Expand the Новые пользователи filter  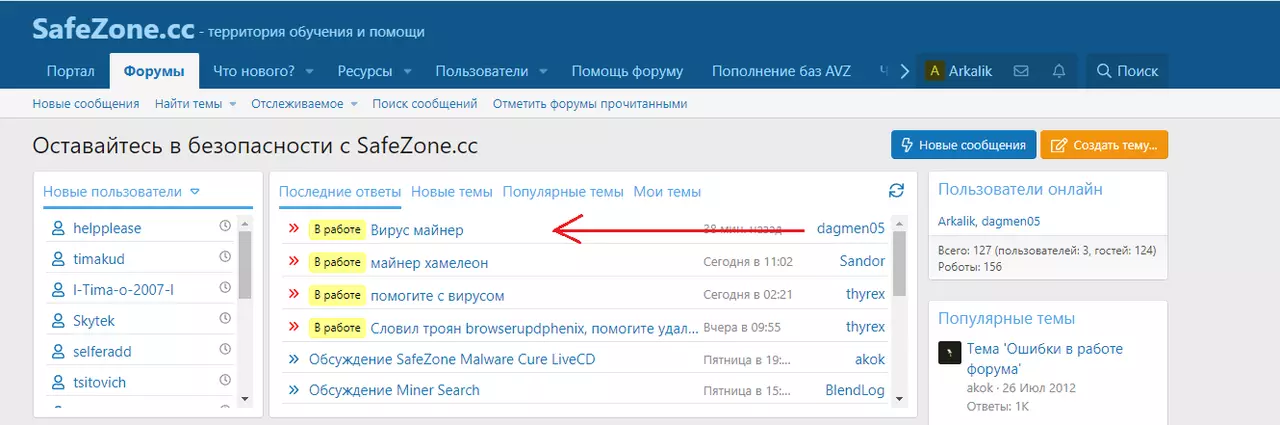195,192
